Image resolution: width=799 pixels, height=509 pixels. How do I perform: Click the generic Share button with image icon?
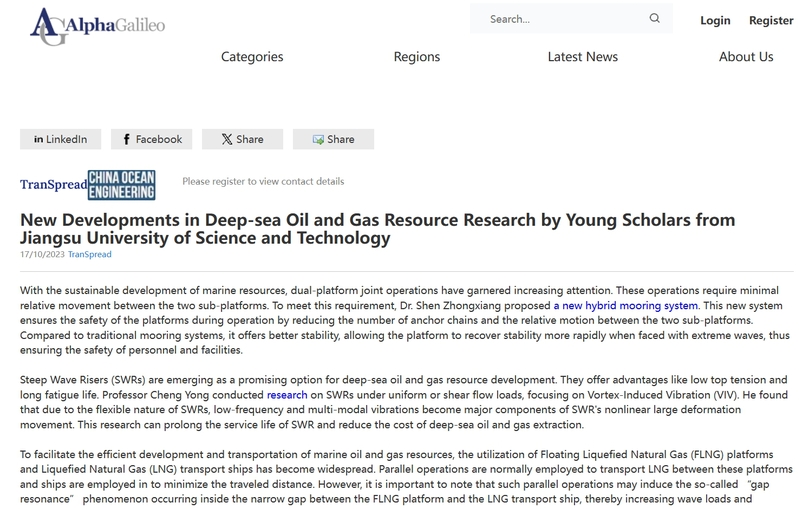point(333,139)
